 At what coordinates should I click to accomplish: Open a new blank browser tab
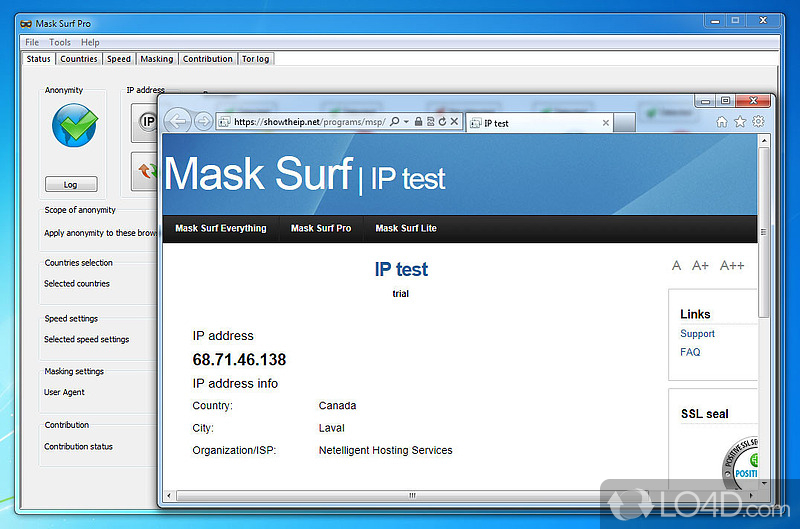coord(624,122)
